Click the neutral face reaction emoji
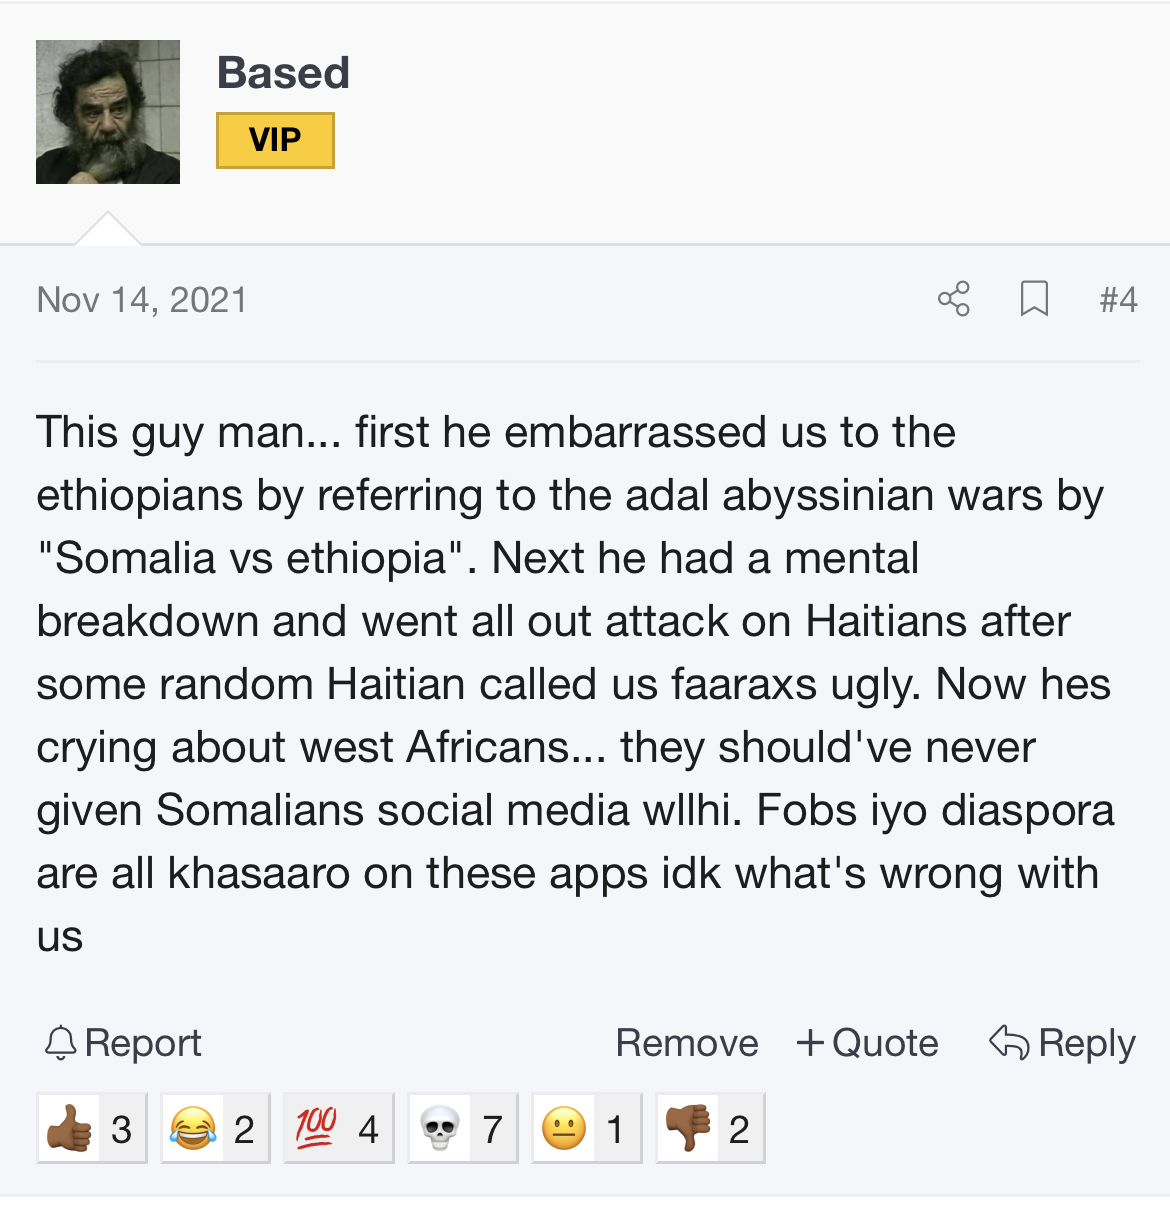 (564, 1129)
